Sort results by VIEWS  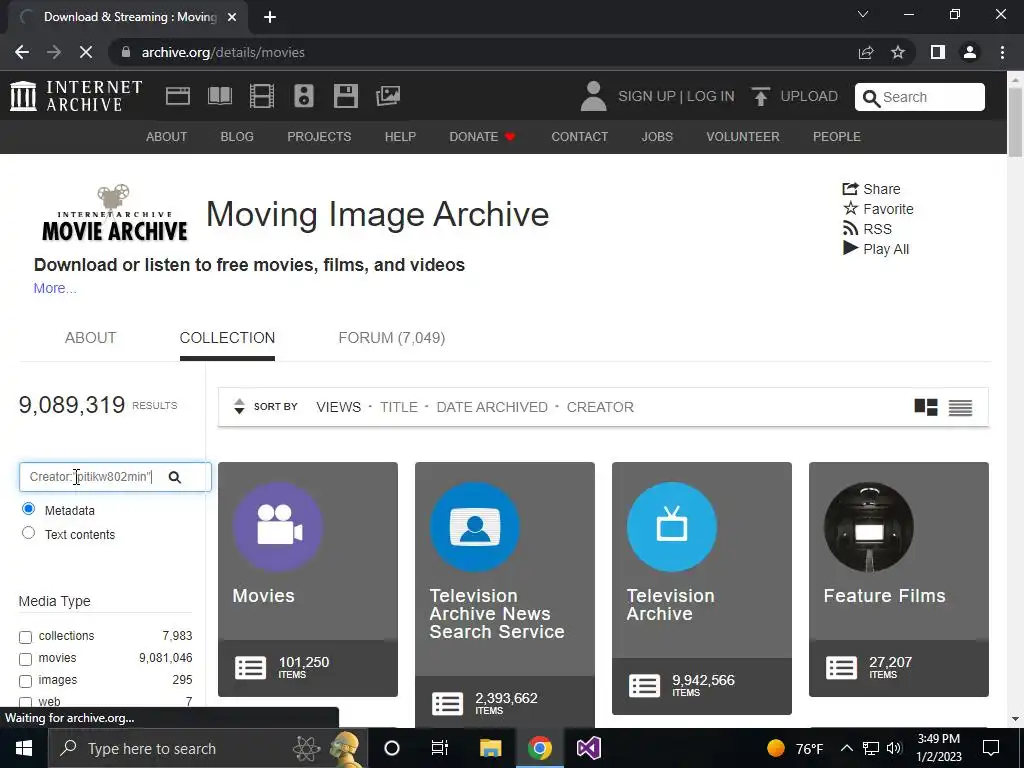(338, 407)
